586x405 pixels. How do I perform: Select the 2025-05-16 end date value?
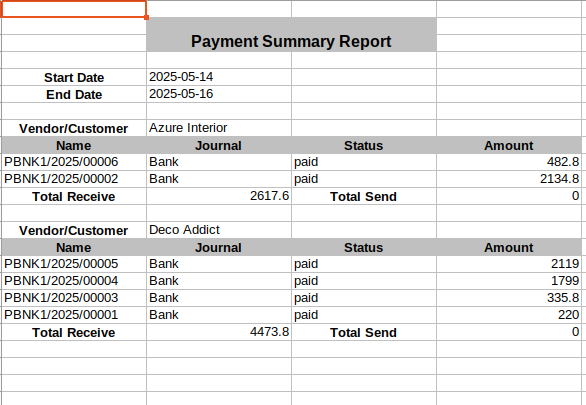pos(219,94)
